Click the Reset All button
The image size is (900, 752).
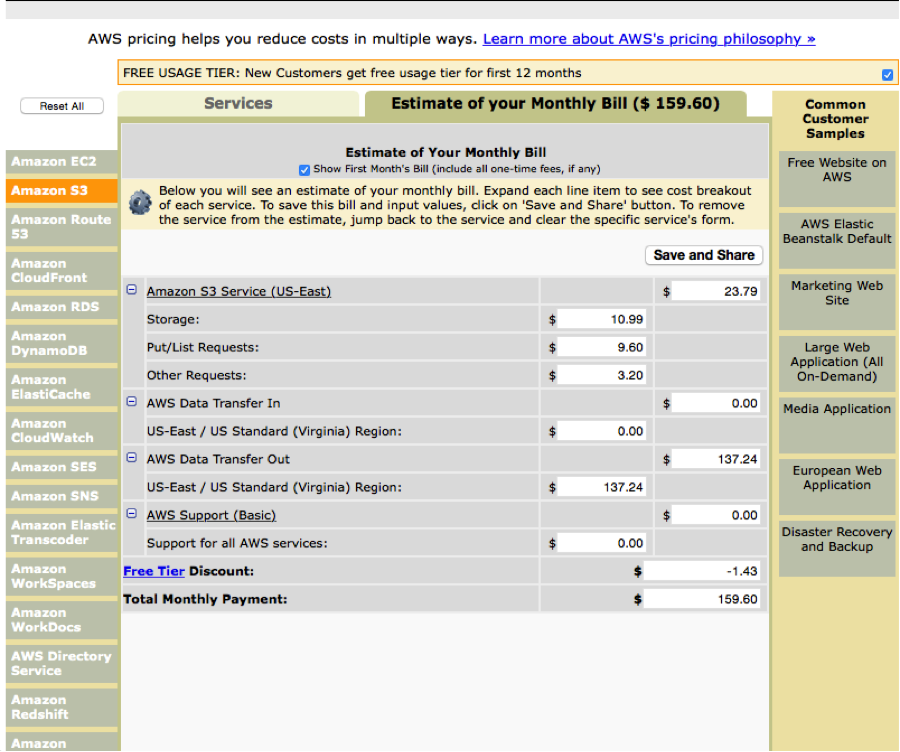click(x=62, y=106)
